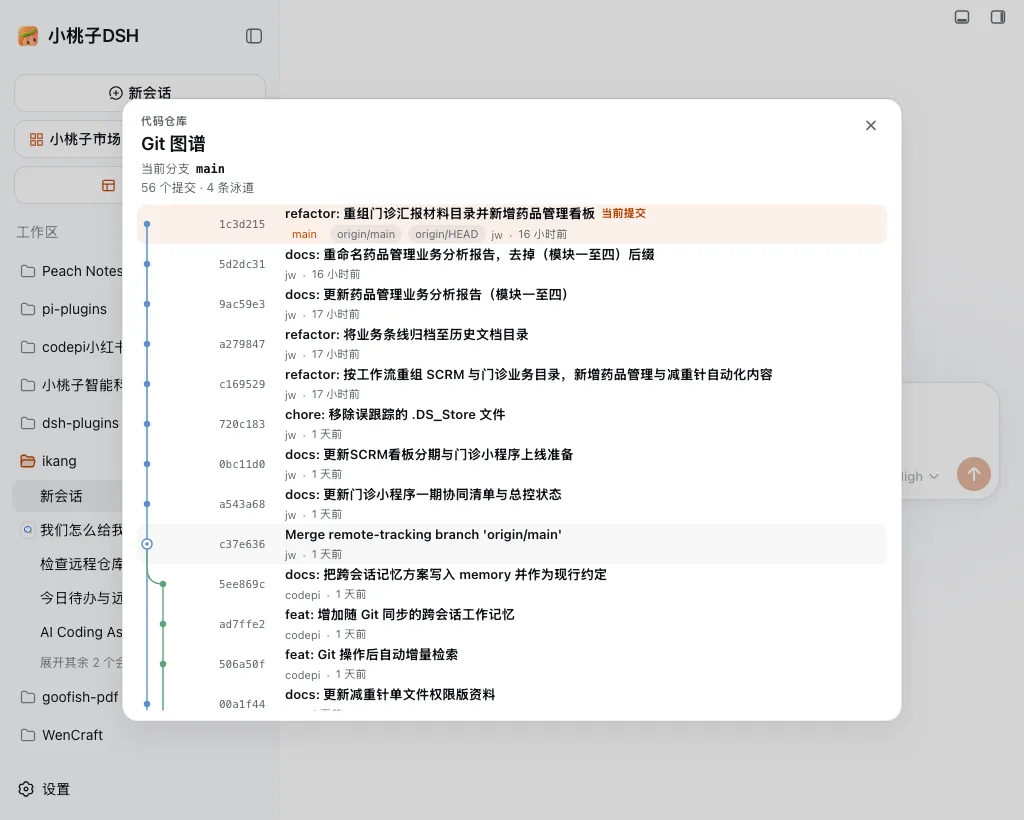The image size is (1024, 820).
Task: Click the search icon beside 我们怎么给我
Action: [27, 529]
